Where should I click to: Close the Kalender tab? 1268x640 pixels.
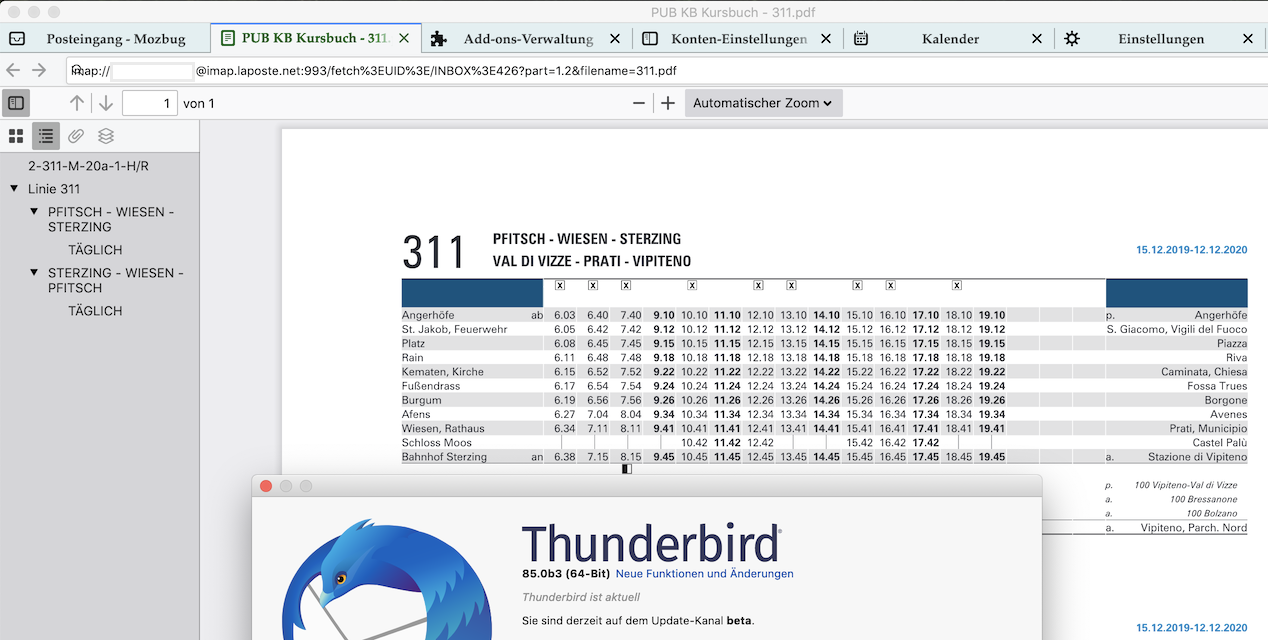(1037, 39)
